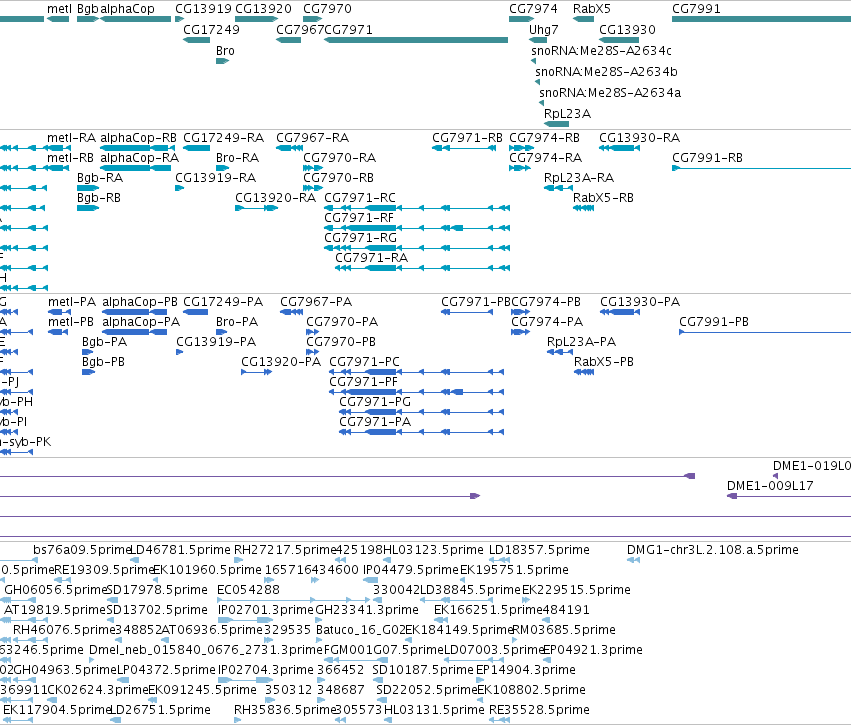Viewport: 851px width, 725px height.
Task: Select snoRNA:Me28S-A2634c label
Action: (601, 50)
